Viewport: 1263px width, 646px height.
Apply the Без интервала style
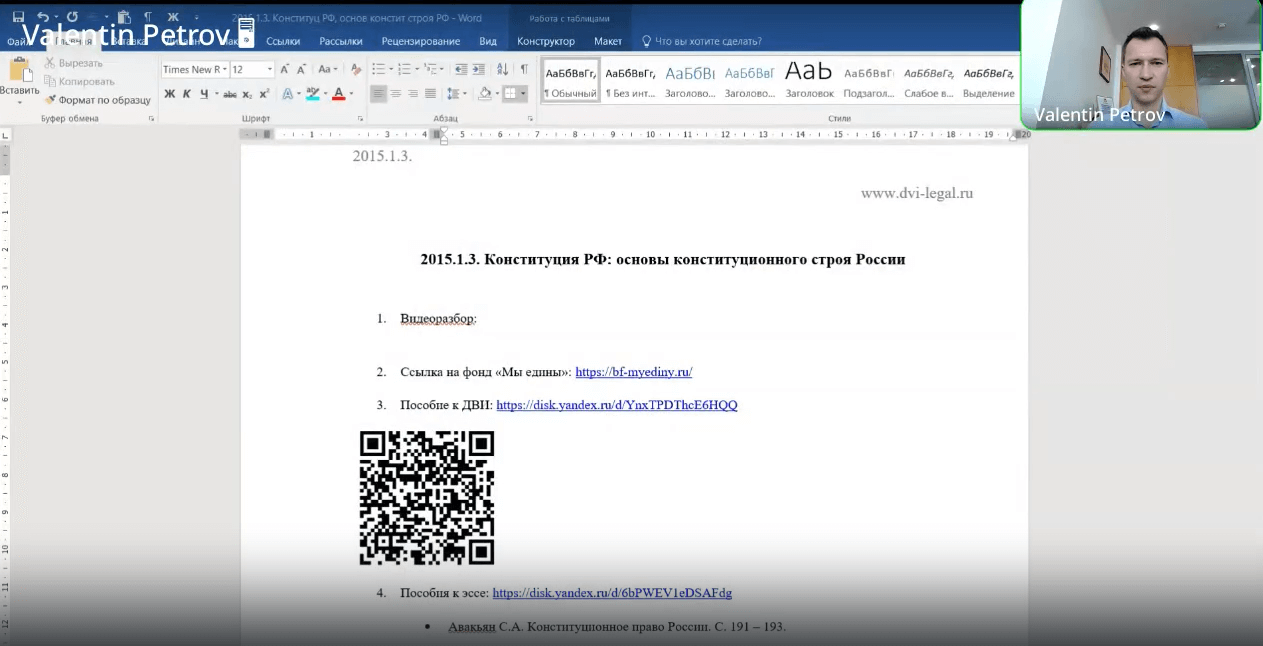click(630, 80)
